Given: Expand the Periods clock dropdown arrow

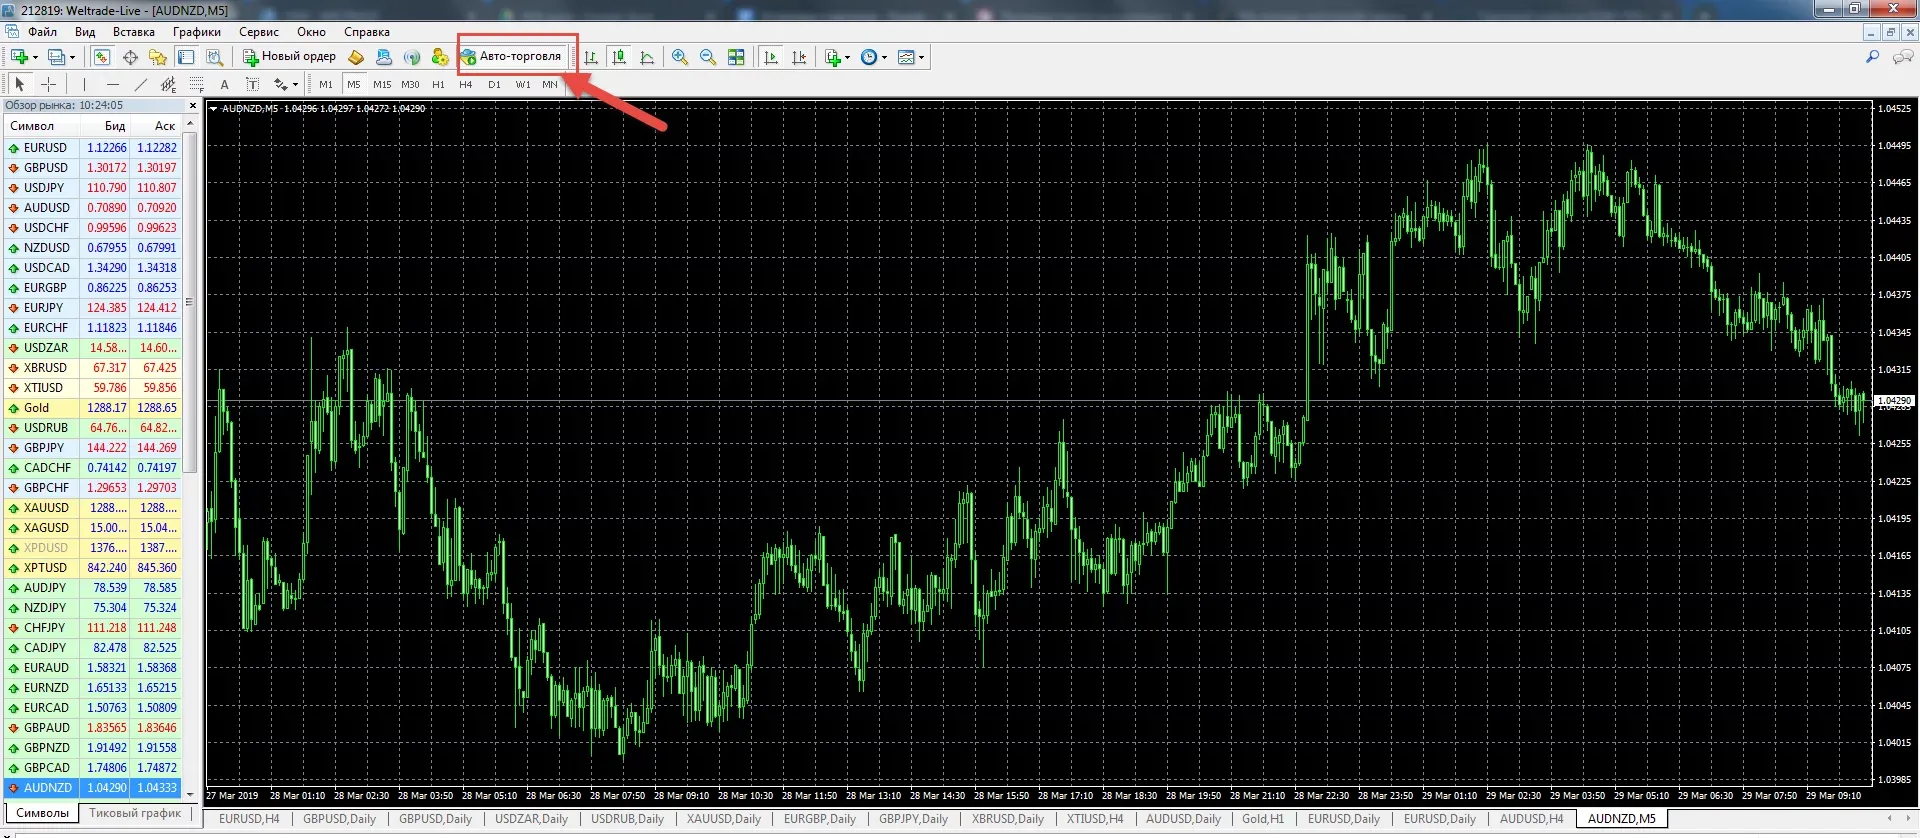Looking at the screenshot, I should (x=885, y=57).
